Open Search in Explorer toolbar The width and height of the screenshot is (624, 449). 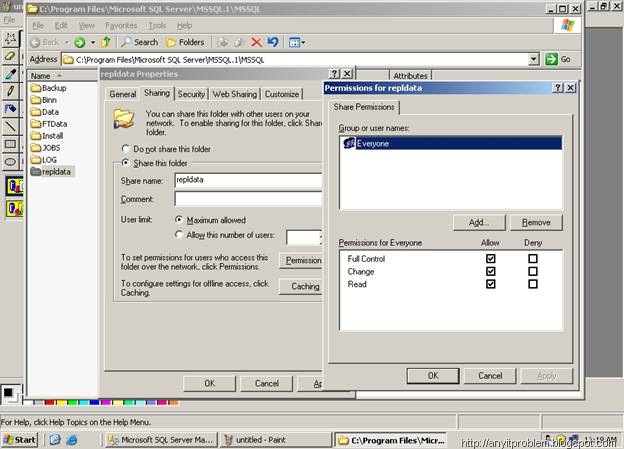tap(140, 42)
